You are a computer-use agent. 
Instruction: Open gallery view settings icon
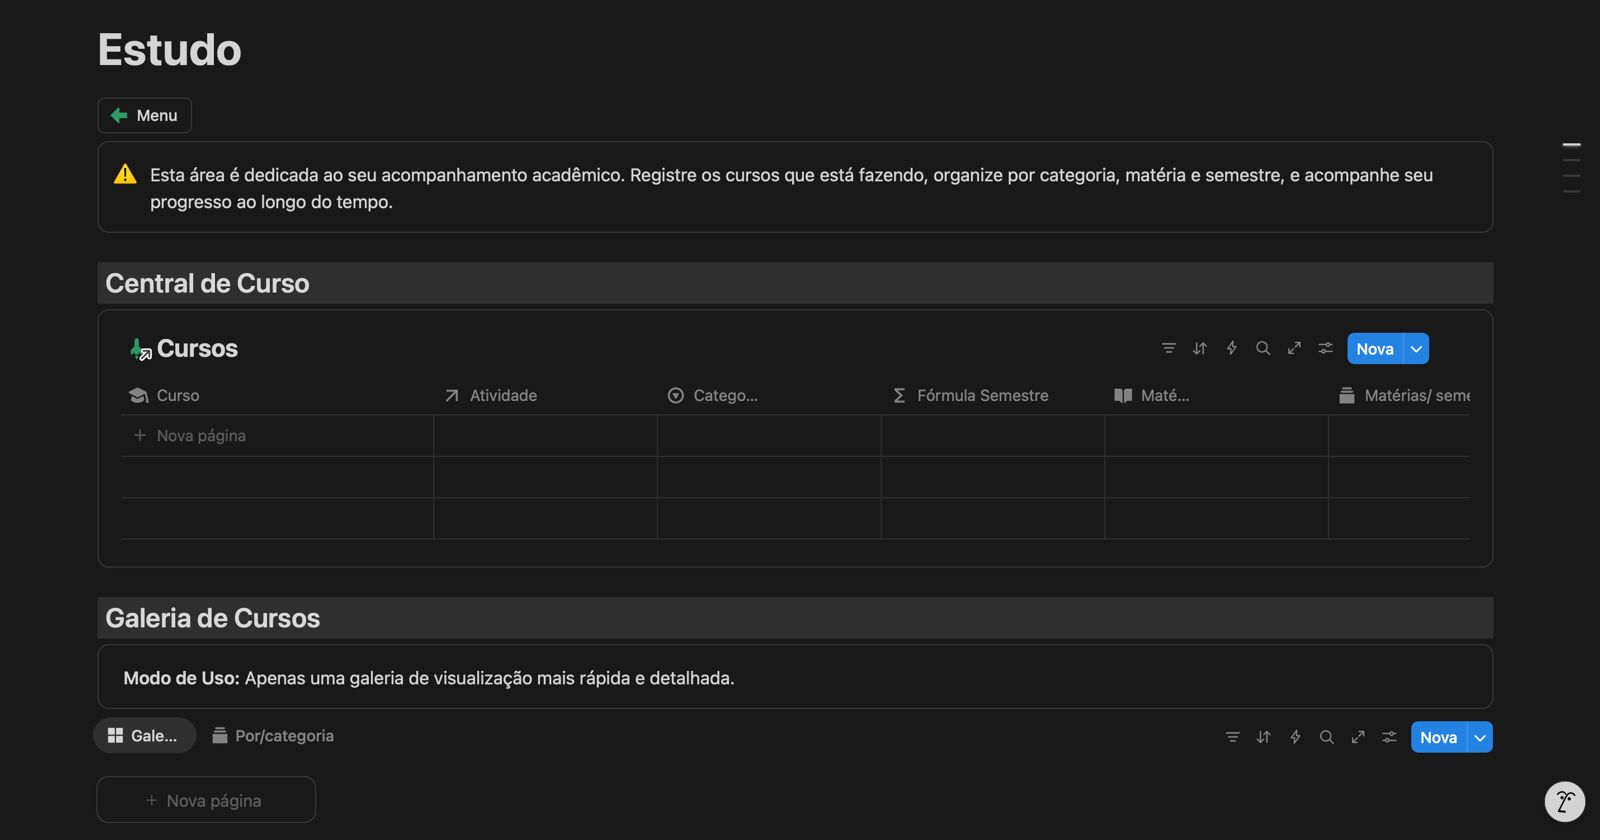click(x=1389, y=737)
